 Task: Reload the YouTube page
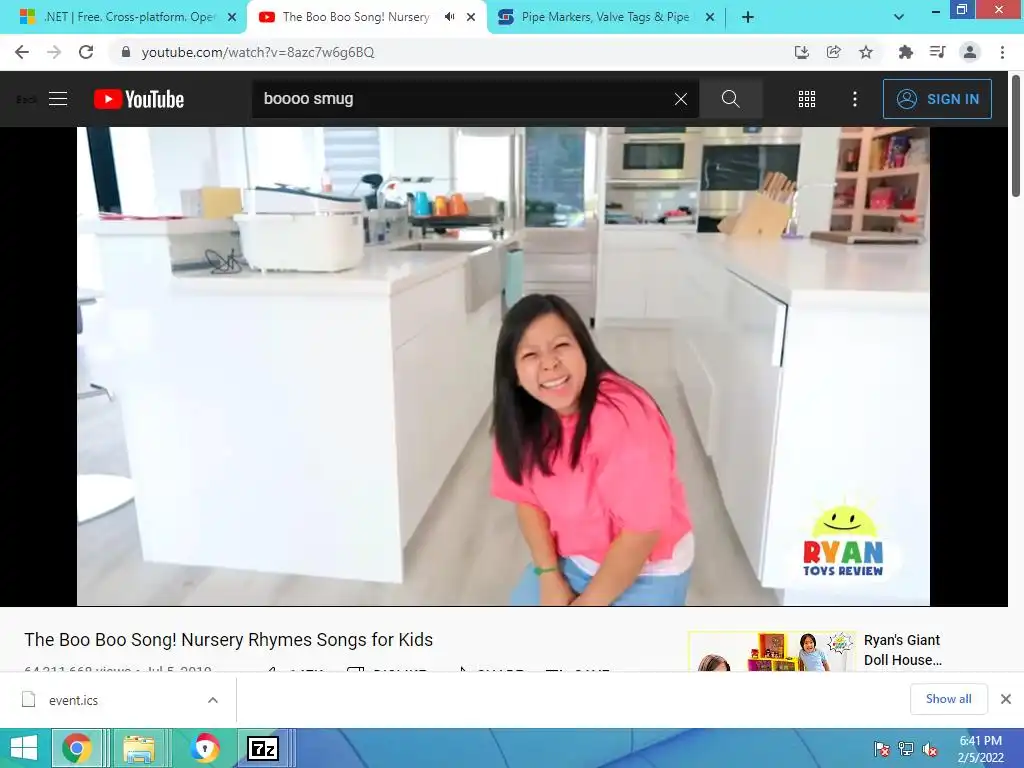pos(86,52)
